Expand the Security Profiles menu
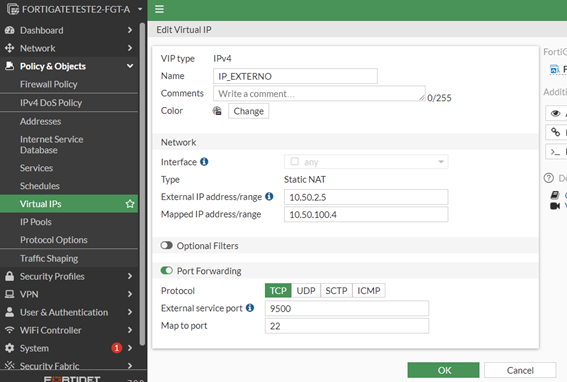567x382 pixels. (x=69, y=276)
